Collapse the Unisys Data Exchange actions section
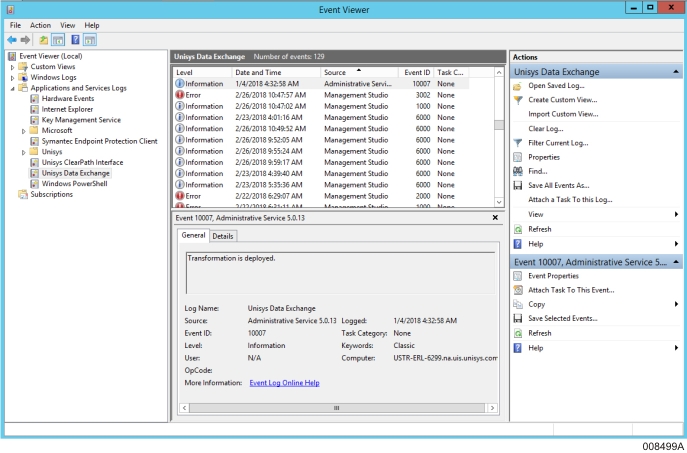The height and width of the screenshot is (453, 687). 676,71
